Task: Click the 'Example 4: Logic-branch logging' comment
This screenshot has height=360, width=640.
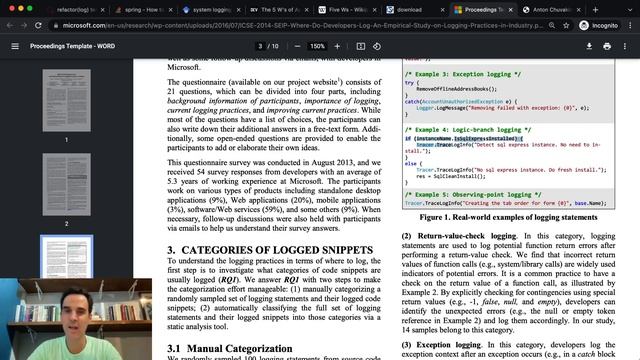Action: click(x=468, y=130)
